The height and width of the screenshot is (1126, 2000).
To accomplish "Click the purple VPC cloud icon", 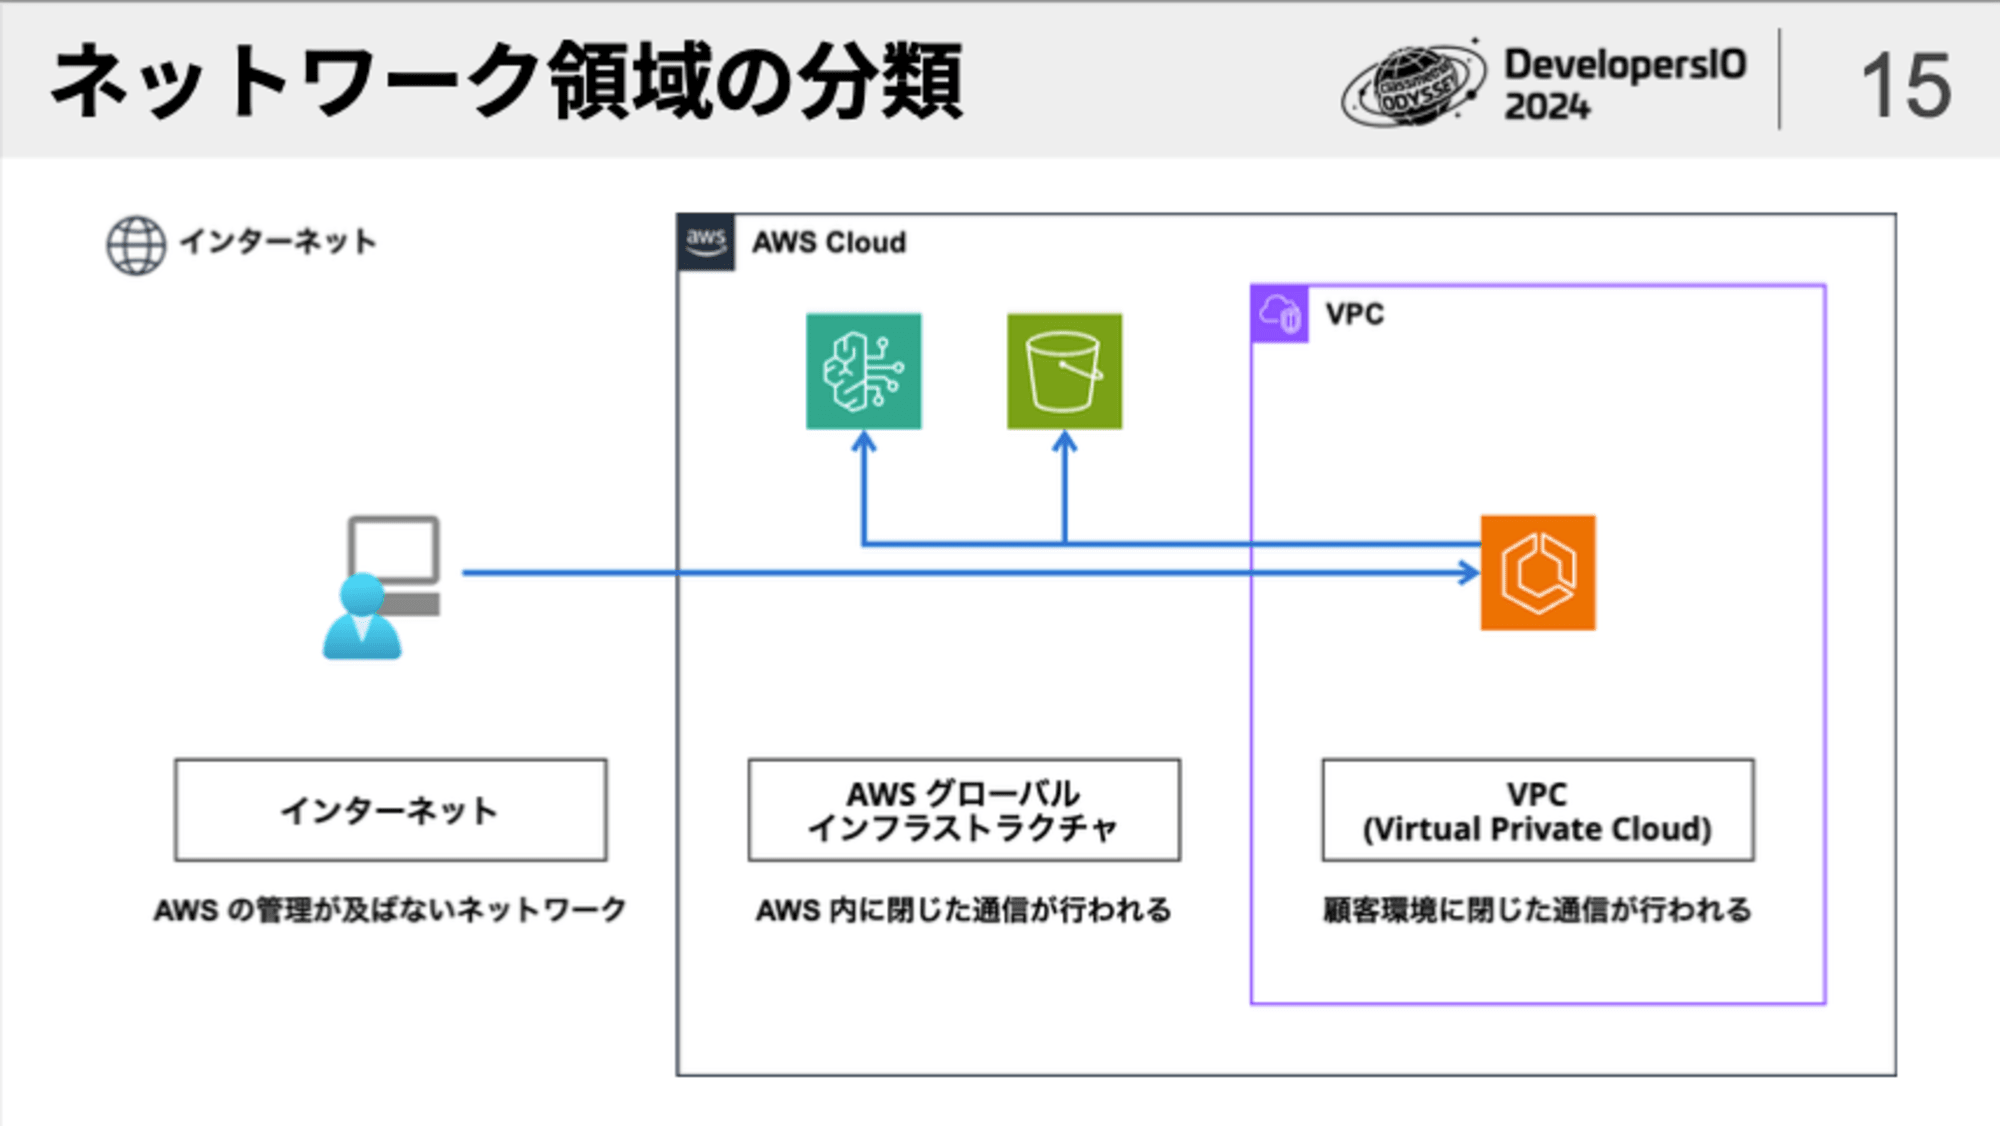I will coord(1280,314).
